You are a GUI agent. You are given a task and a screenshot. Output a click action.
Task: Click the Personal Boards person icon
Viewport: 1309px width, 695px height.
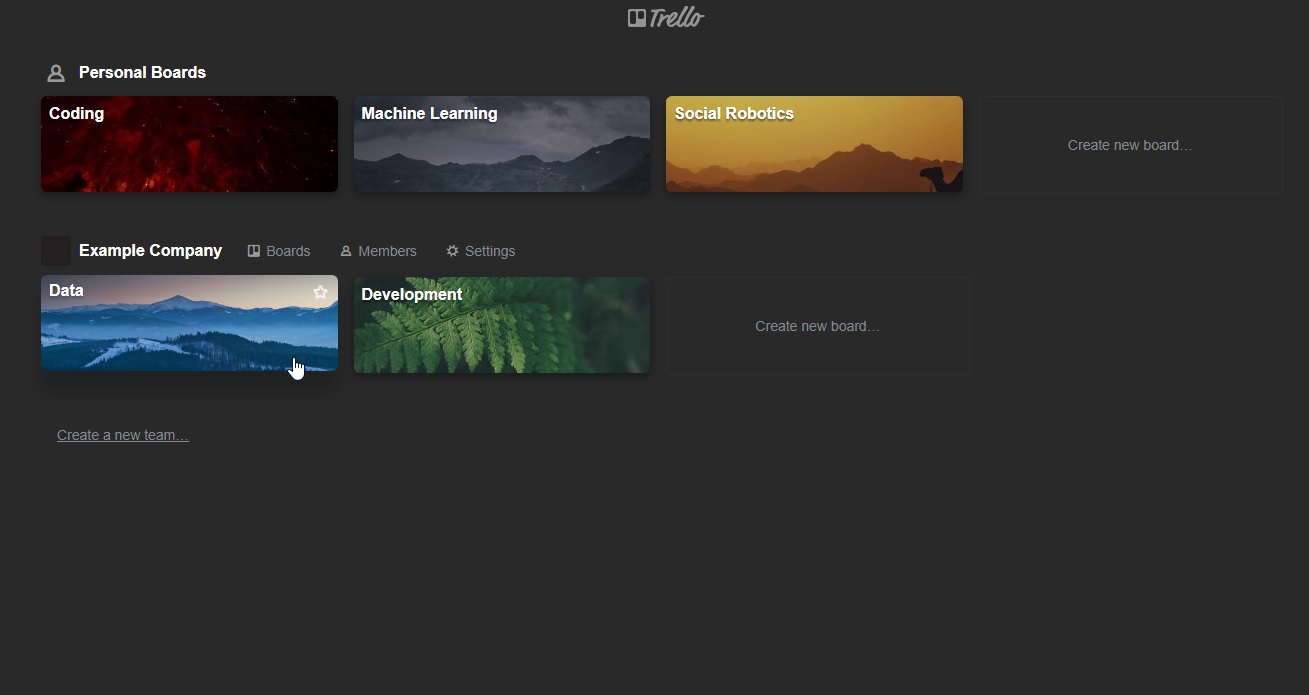(x=56, y=73)
